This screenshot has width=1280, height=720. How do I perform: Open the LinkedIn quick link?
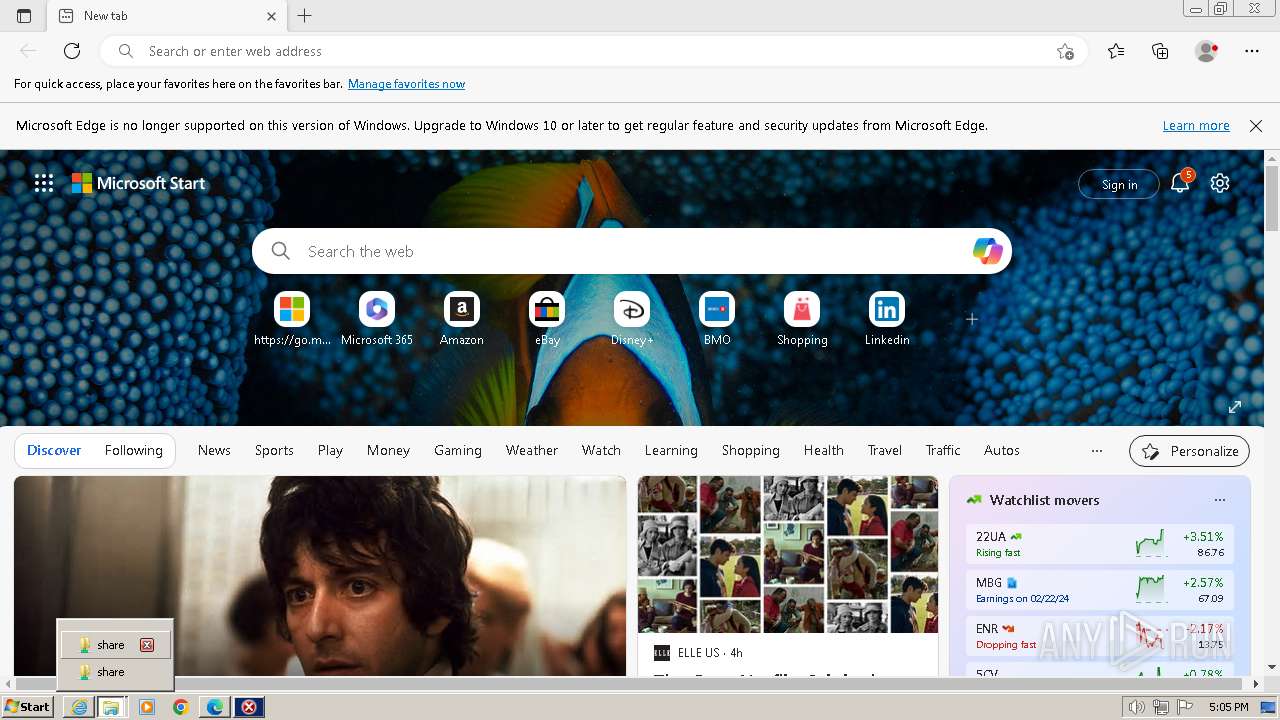[887, 320]
